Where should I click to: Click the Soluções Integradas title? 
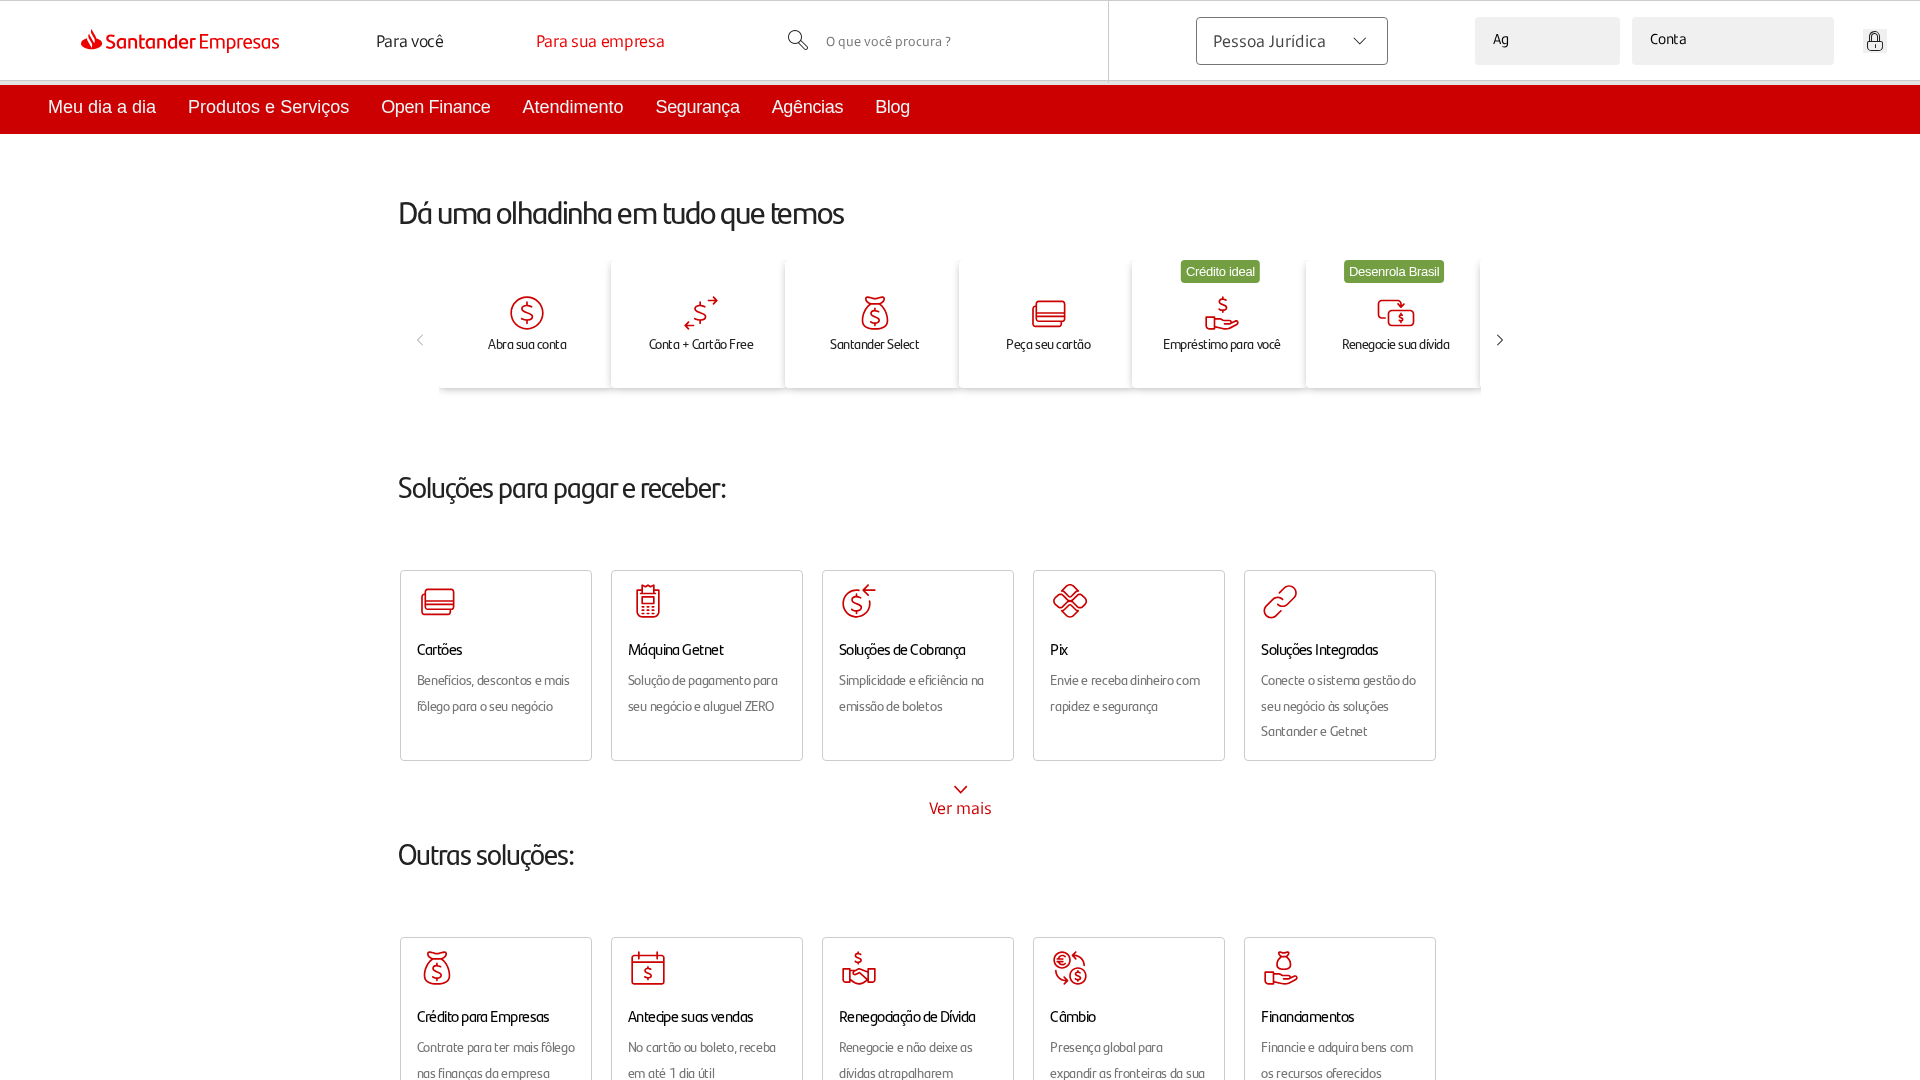(1319, 650)
